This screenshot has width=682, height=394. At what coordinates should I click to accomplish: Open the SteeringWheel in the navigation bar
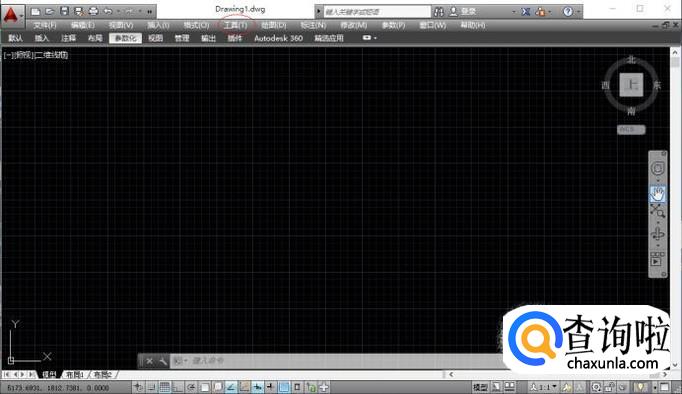[x=657, y=168]
